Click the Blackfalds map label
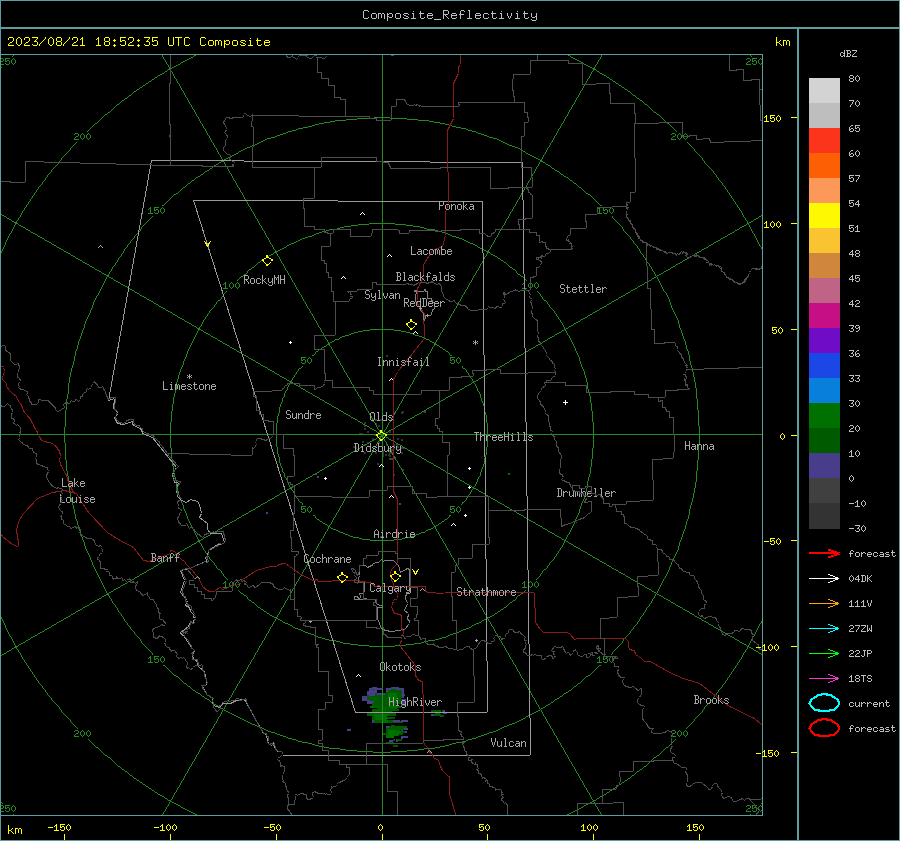 click(425, 277)
